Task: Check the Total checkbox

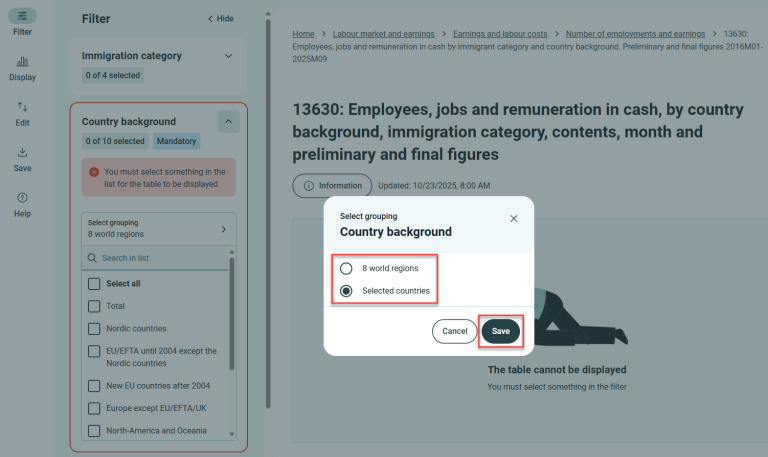Action: click(x=94, y=306)
